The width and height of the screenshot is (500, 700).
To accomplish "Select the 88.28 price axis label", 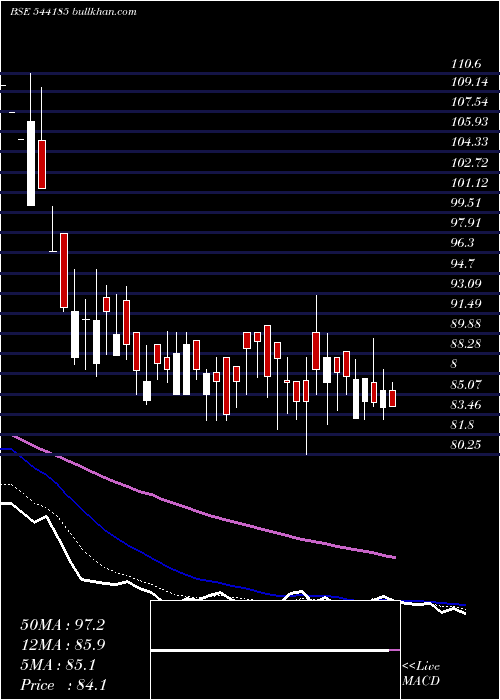I will [x=466, y=344].
